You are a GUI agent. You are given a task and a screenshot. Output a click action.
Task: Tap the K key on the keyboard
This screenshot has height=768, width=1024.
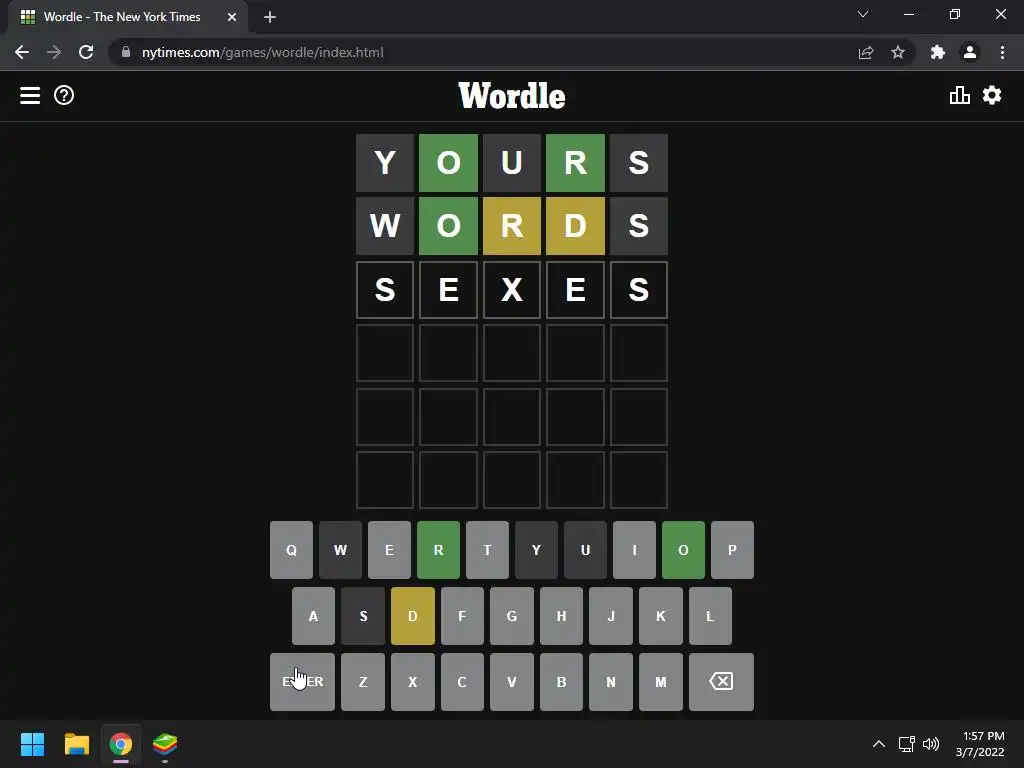click(x=661, y=616)
